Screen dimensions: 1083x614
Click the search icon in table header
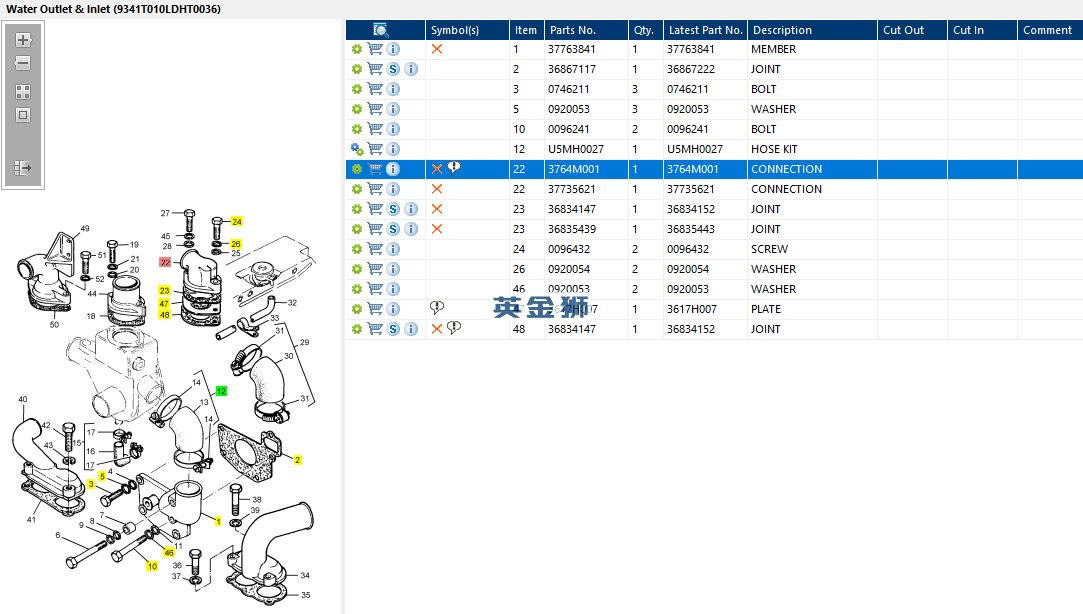381,30
